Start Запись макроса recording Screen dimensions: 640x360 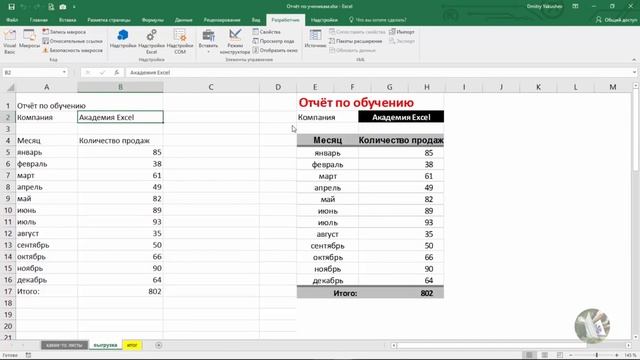point(64,32)
